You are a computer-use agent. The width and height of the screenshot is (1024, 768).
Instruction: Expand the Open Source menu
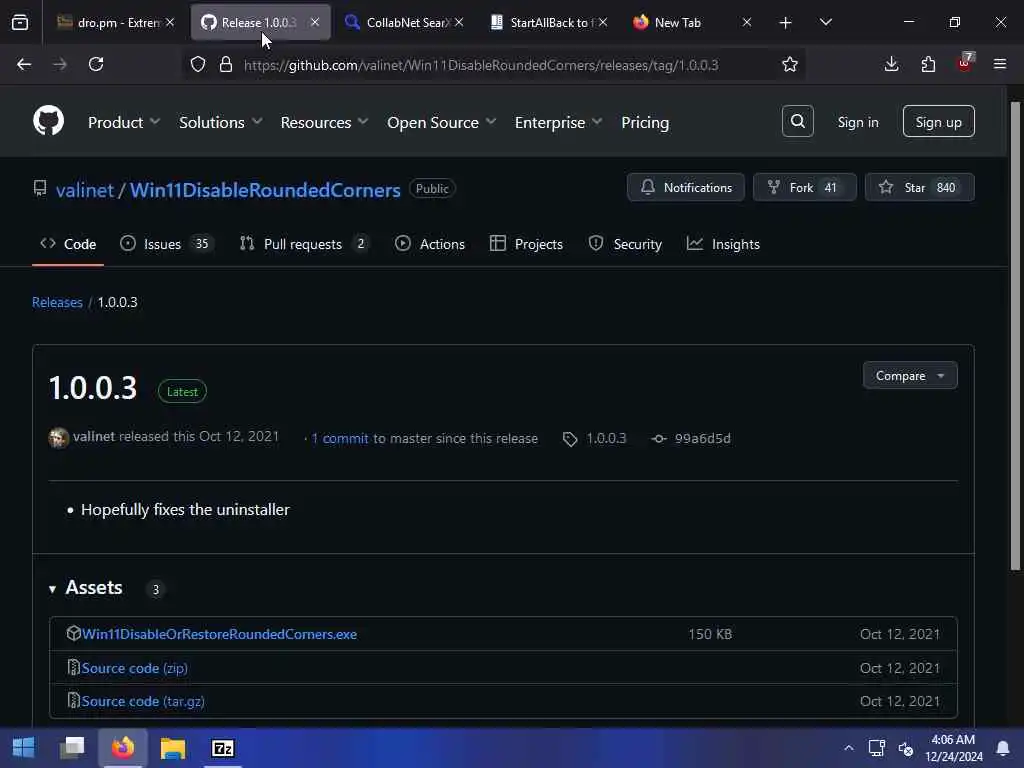tap(441, 122)
